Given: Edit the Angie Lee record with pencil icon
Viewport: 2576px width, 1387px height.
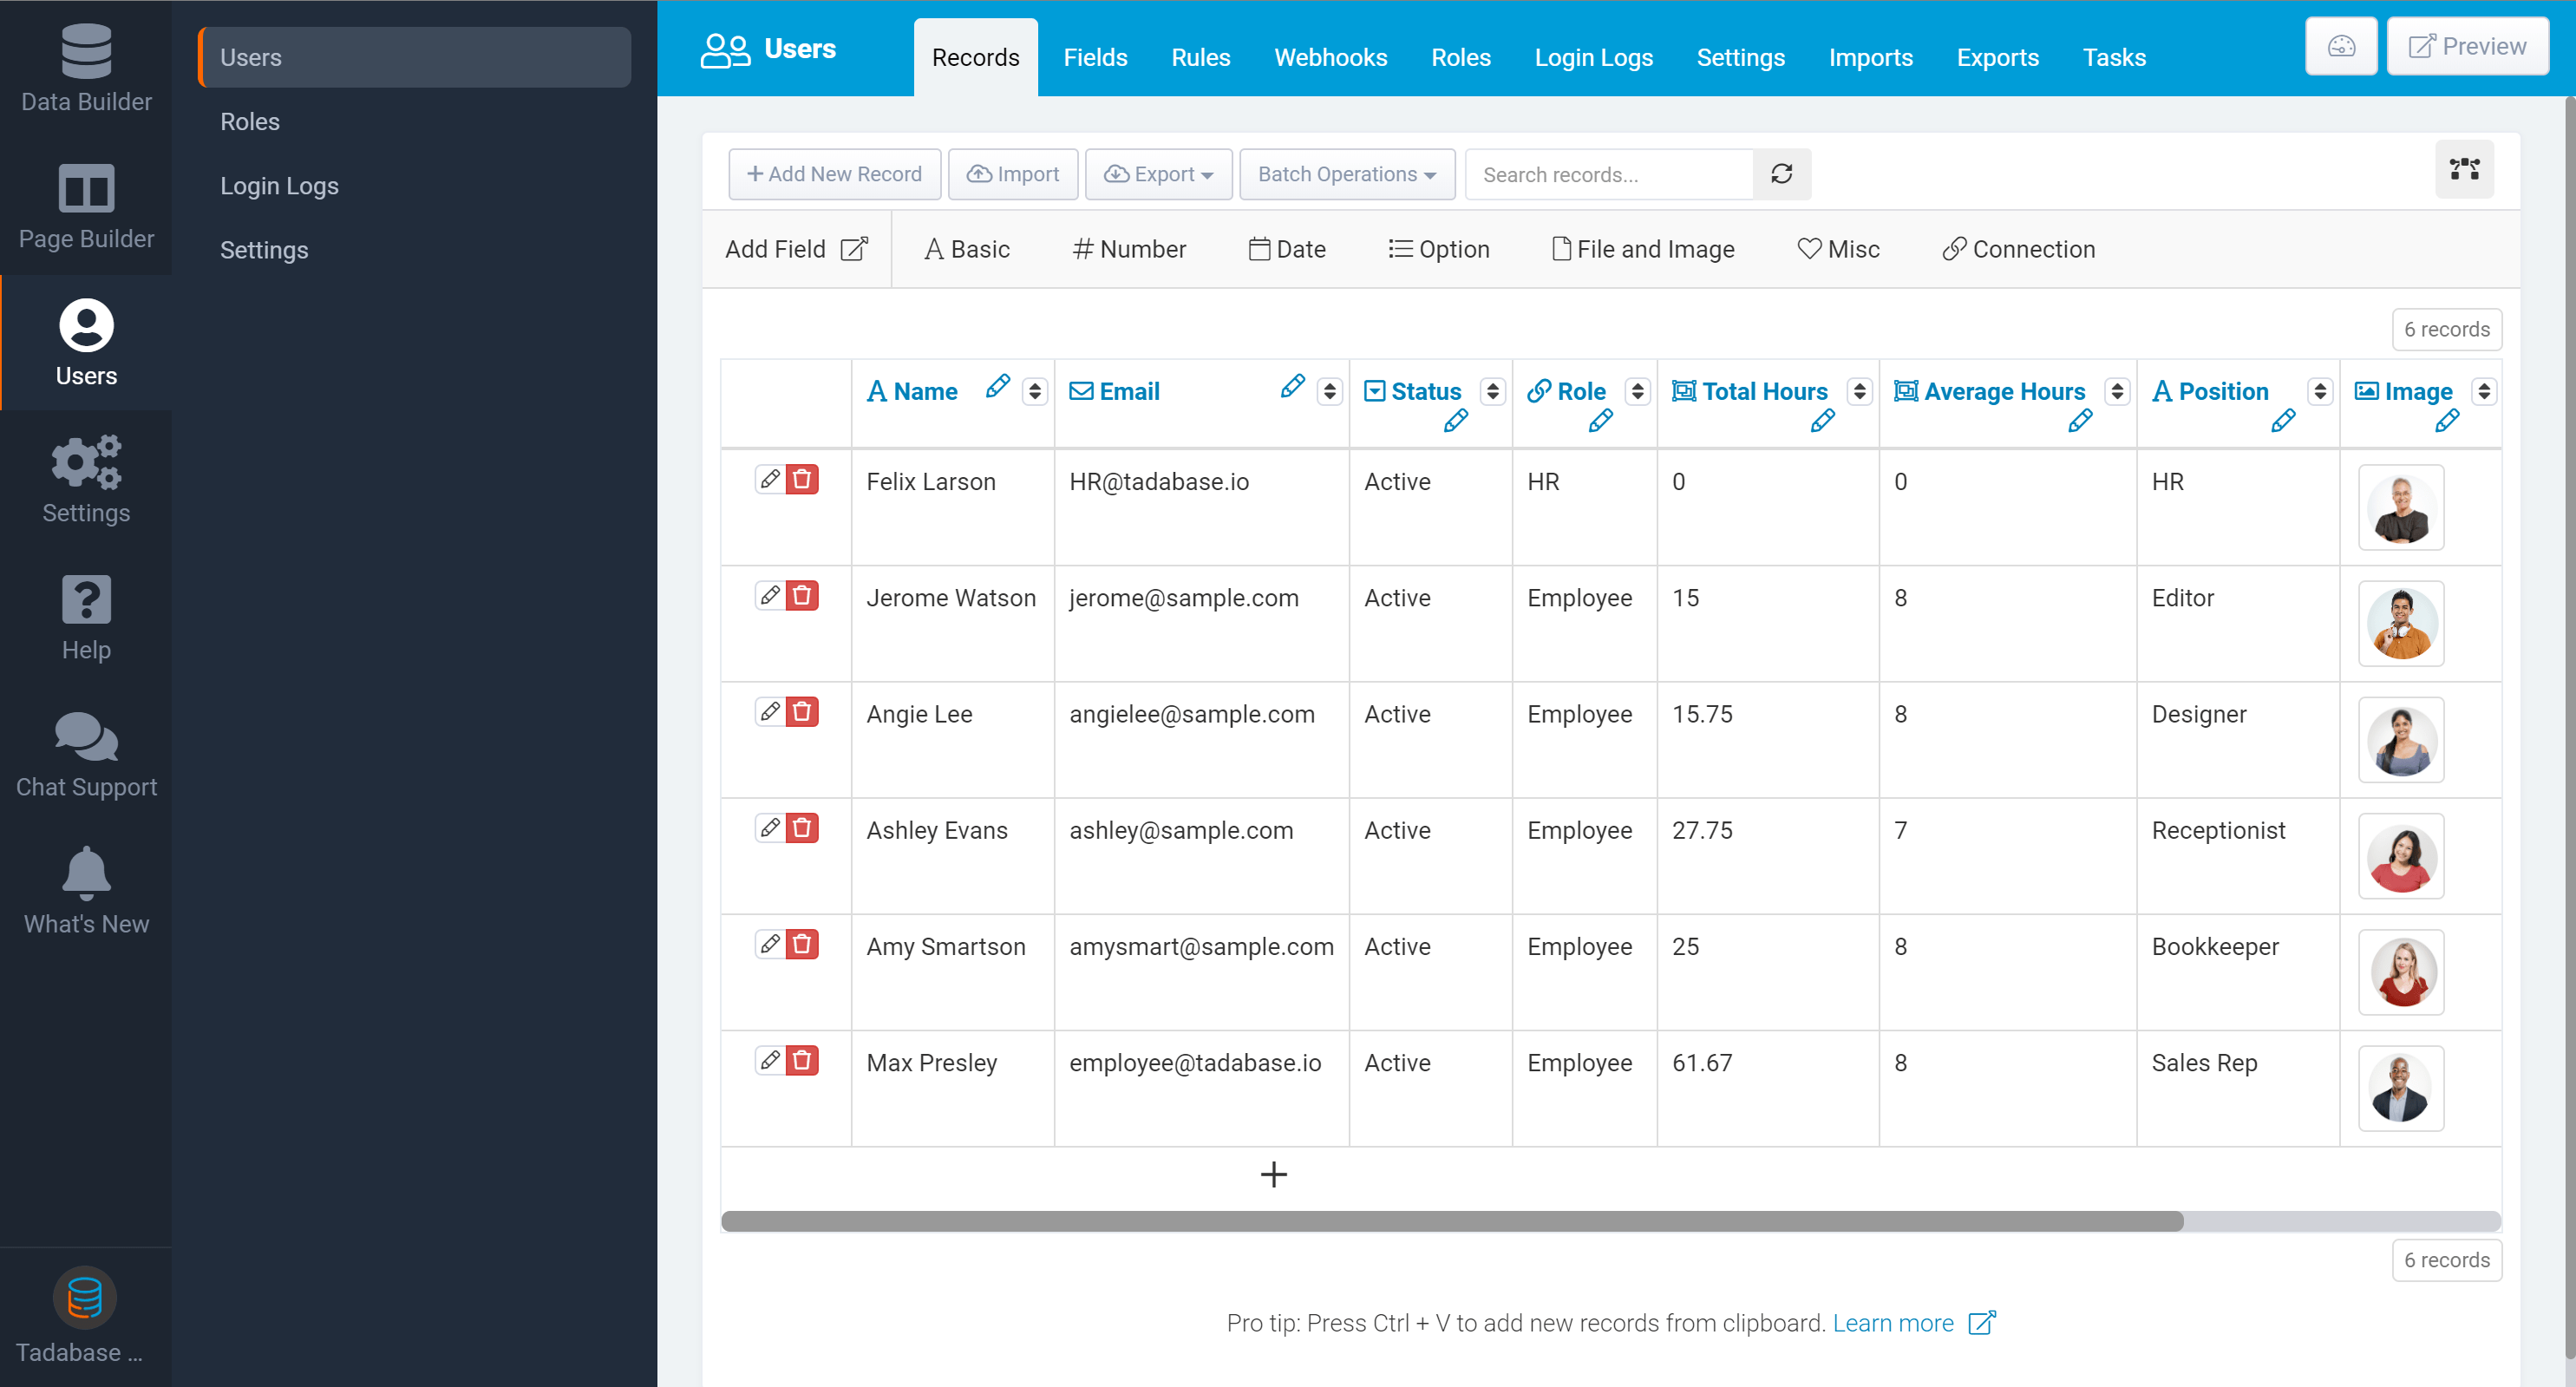Looking at the screenshot, I should point(769,712).
